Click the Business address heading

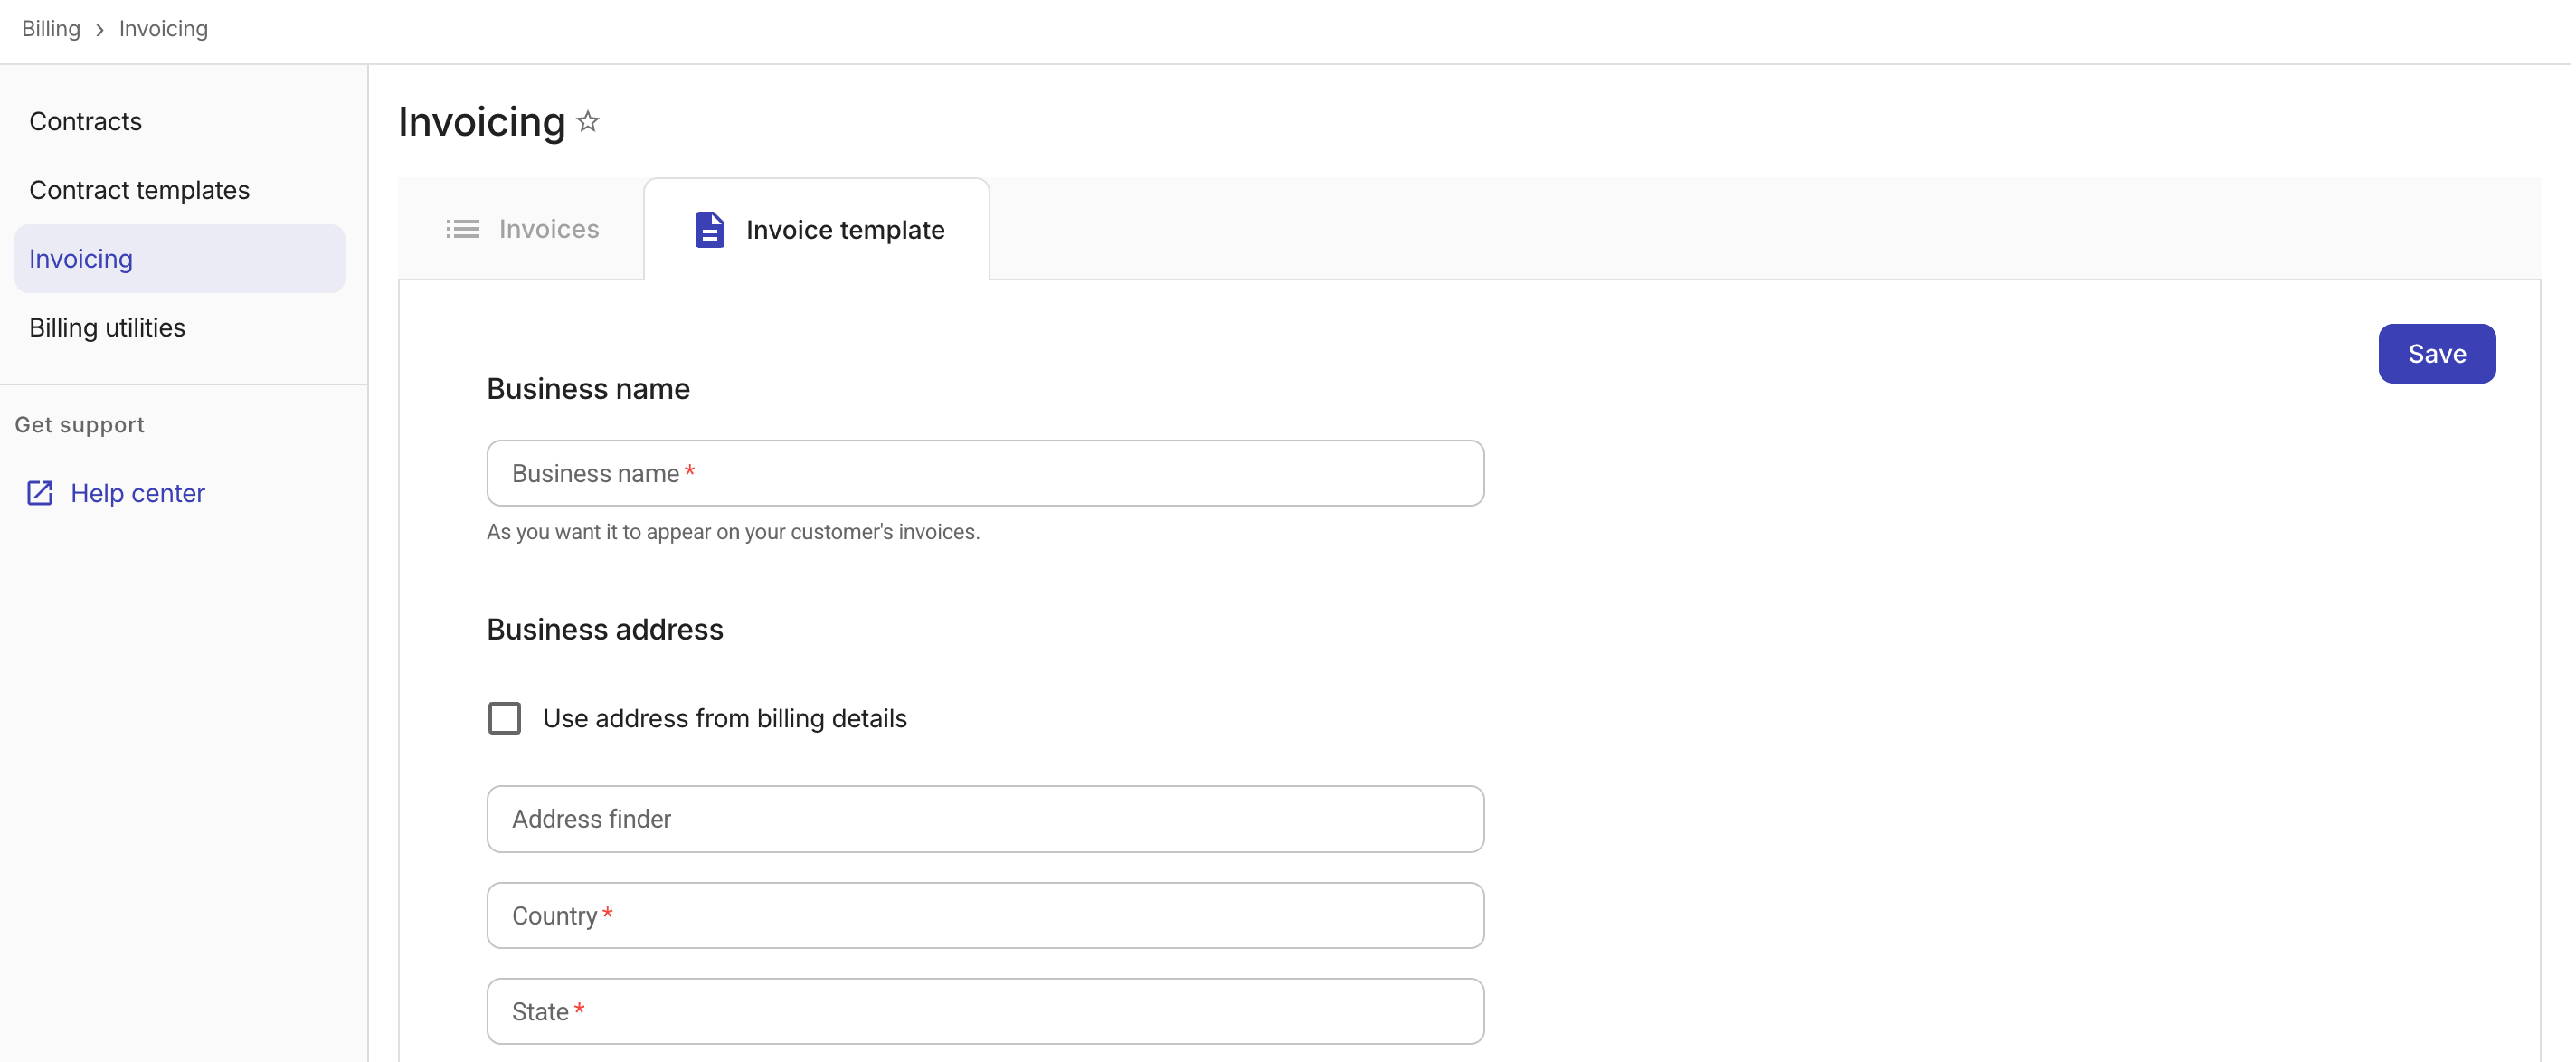pos(605,629)
